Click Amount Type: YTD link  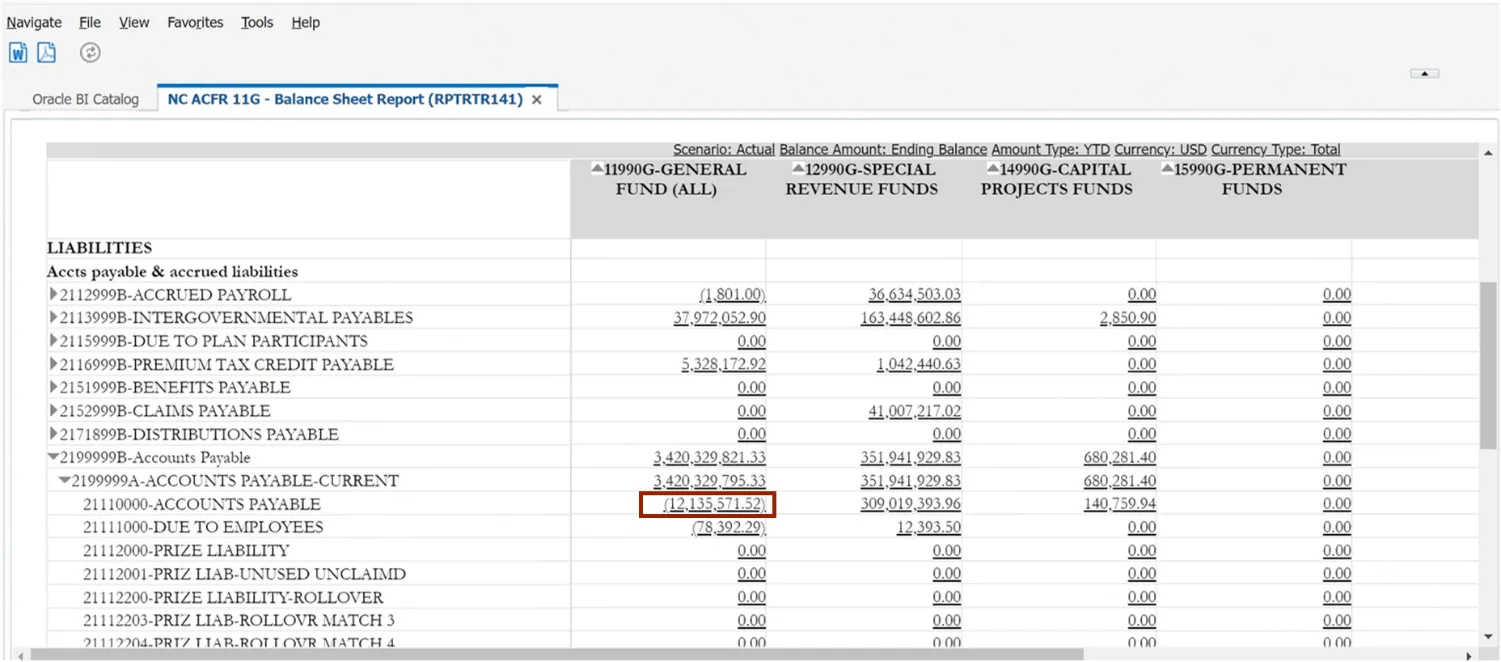[x=1051, y=149]
